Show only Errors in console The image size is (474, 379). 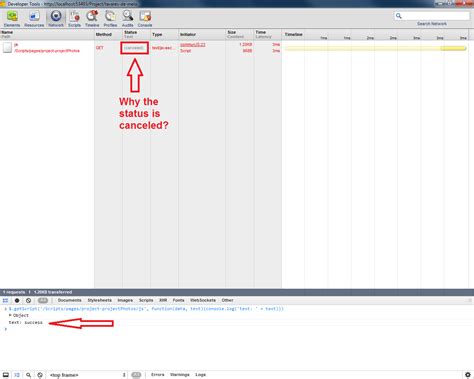pos(158,375)
